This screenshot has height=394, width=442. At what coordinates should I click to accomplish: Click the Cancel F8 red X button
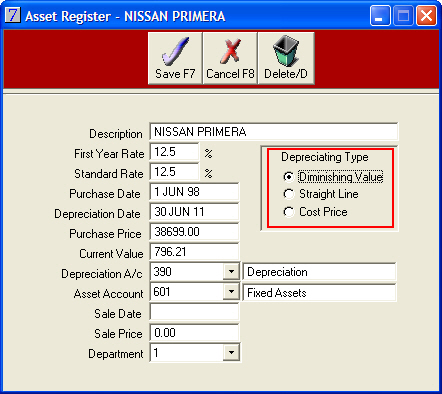230,58
